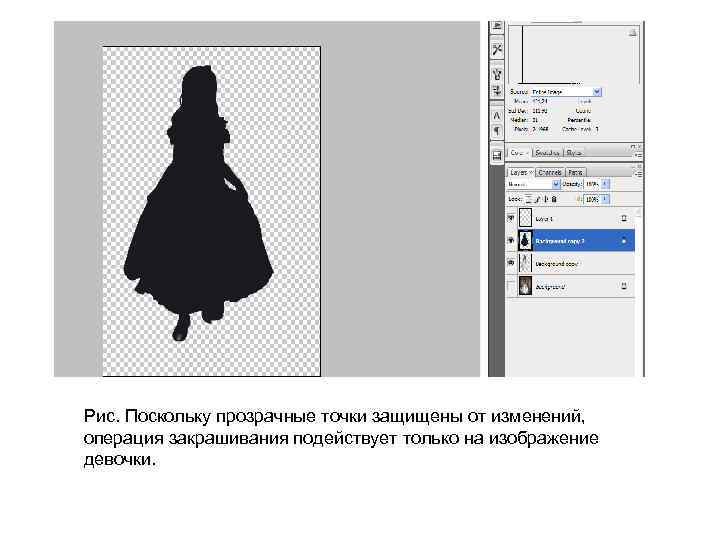The image size is (720, 540).
Task: Open the Fill slider arrow
Action: click(x=605, y=199)
